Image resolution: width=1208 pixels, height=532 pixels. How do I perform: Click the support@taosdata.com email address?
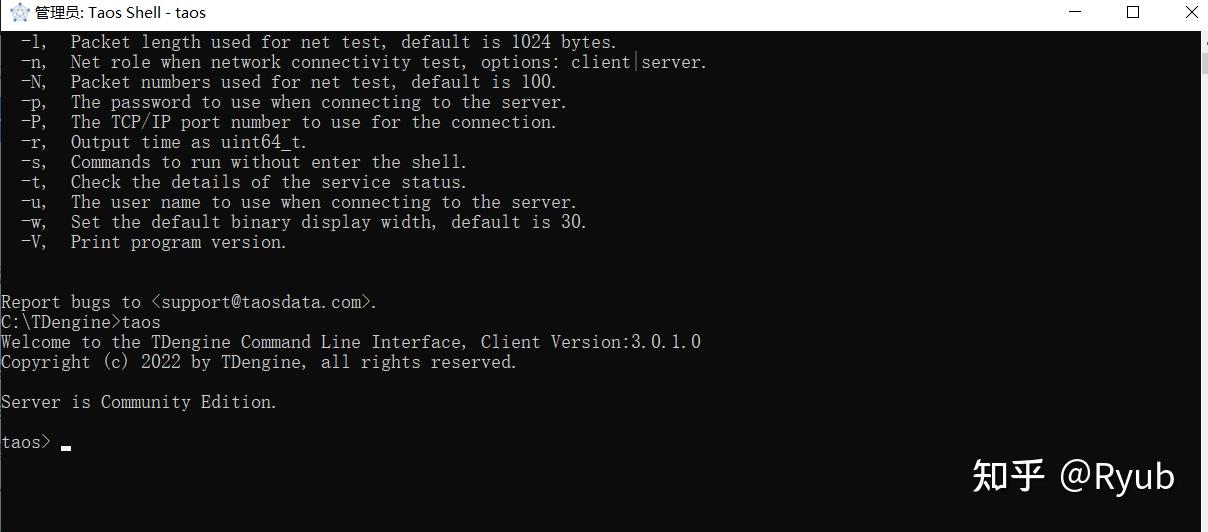(261, 302)
